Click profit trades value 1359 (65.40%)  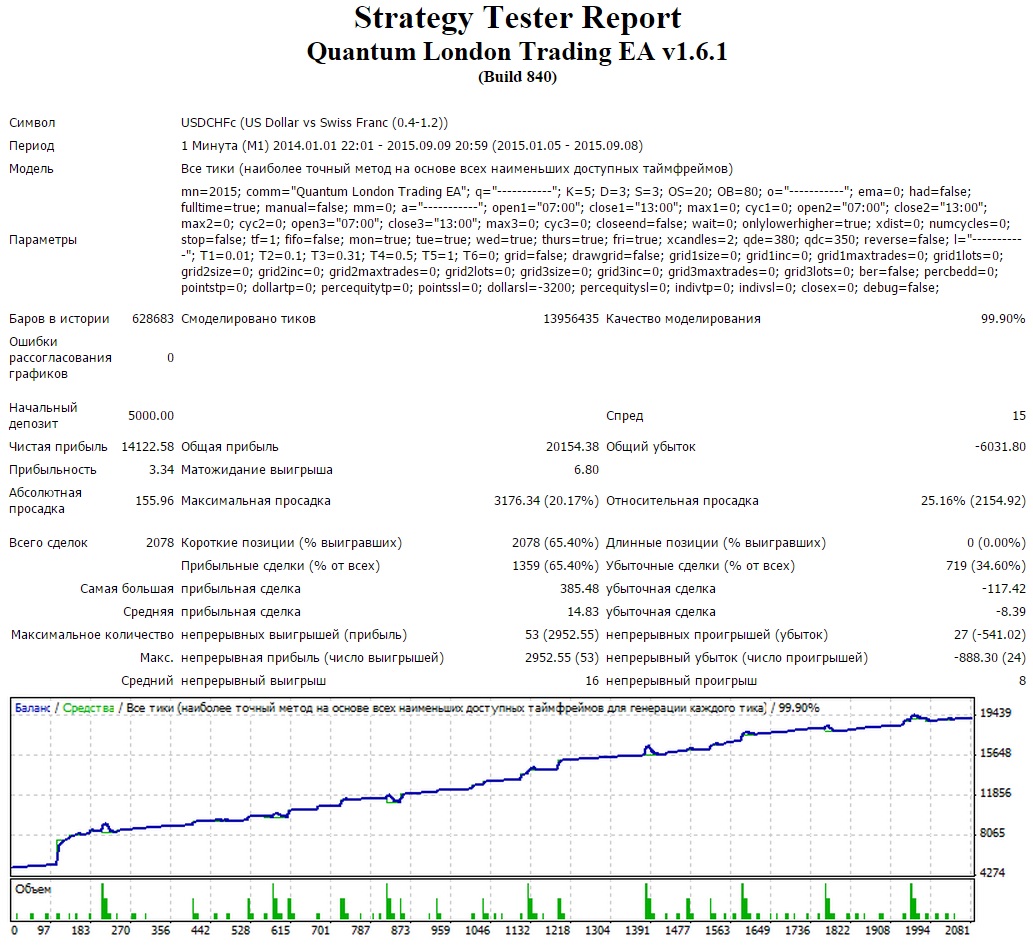tap(555, 566)
